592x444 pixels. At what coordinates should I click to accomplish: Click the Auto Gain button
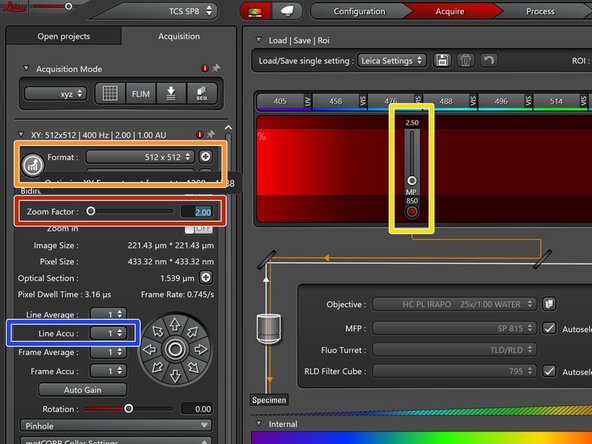coord(82,390)
